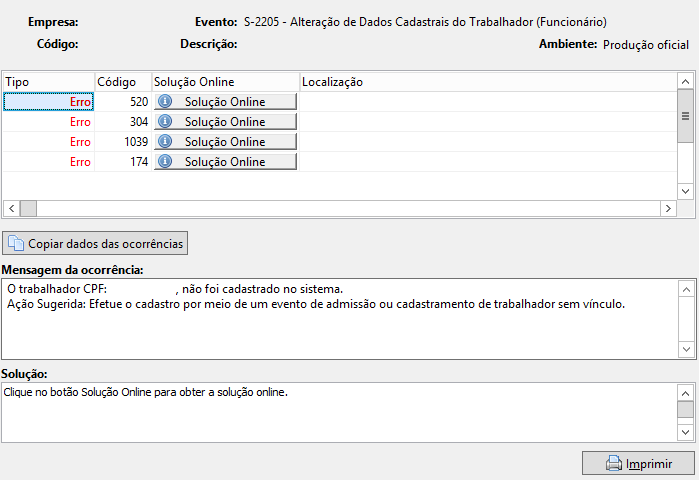Click info icon on error 174 row
700x480 pixels.
(165, 161)
